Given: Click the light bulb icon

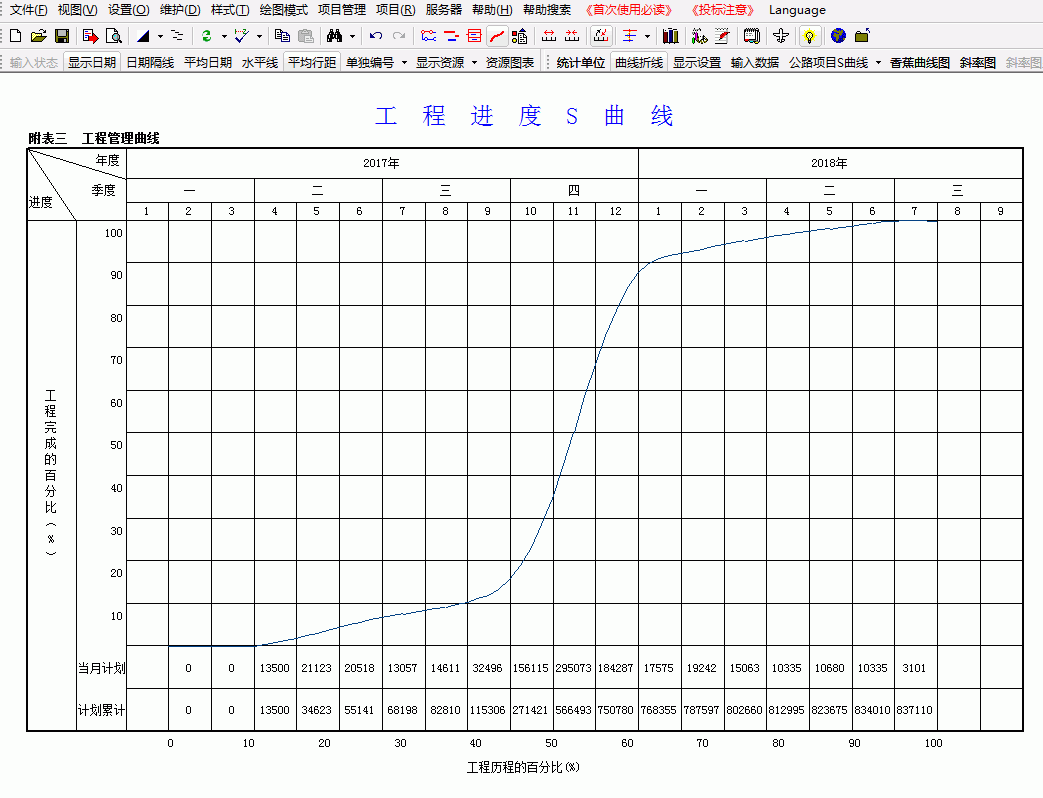Looking at the screenshot, I should [809, 36].
